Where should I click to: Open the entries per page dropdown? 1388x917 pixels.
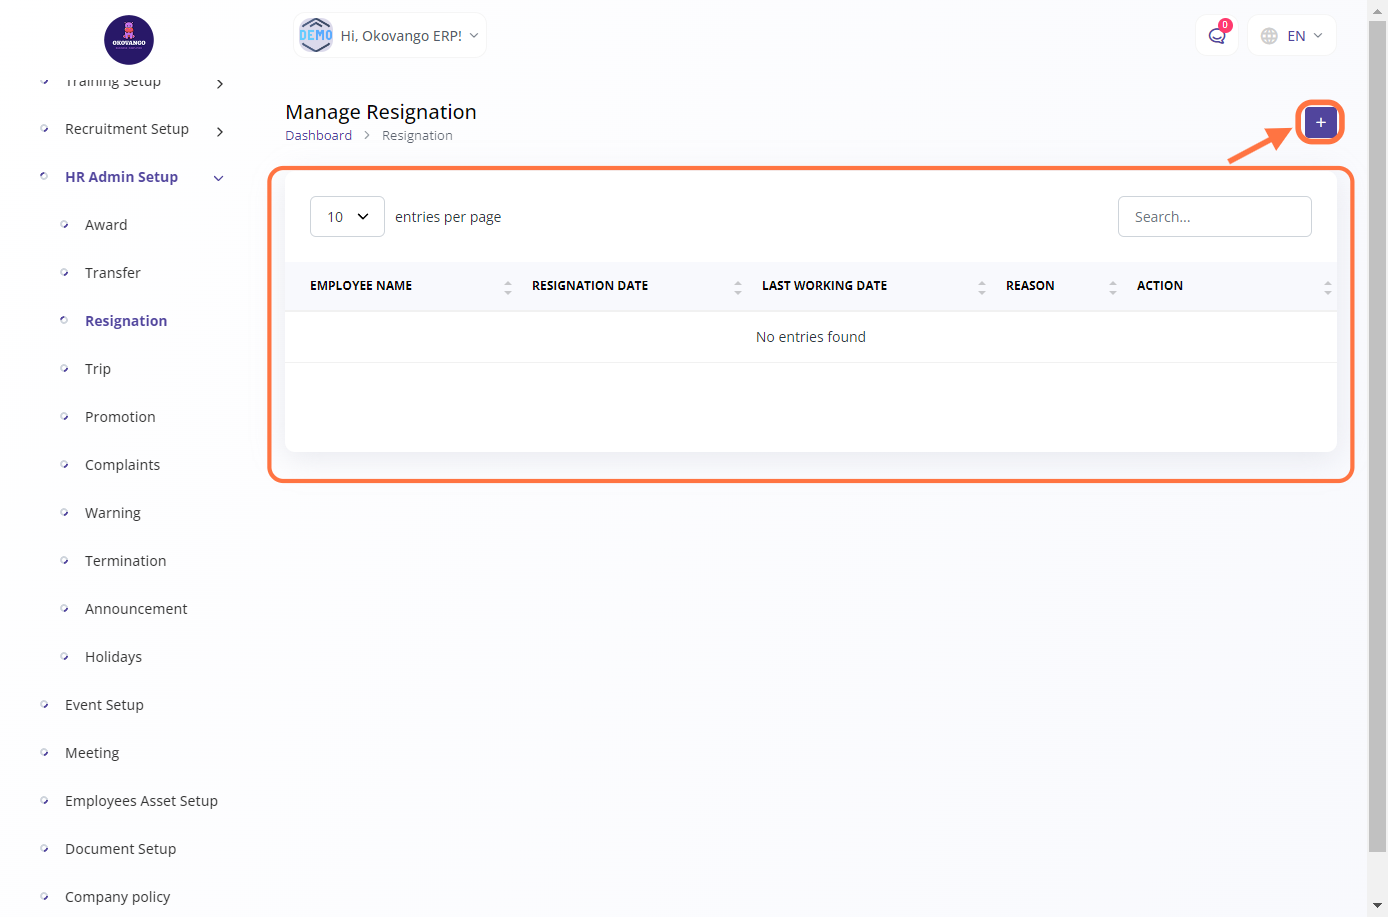tap(347, 217)
